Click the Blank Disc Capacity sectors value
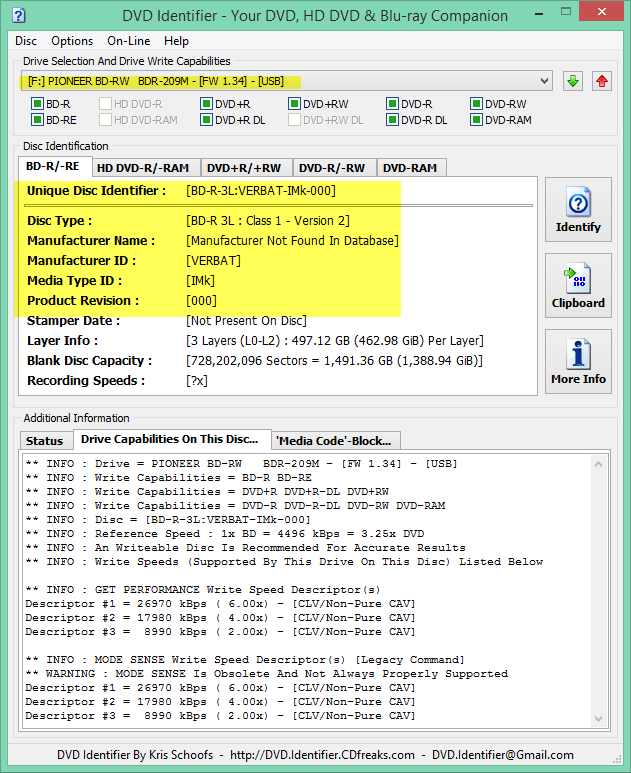Image resolution: width=631 pixels, height=773 pixels. (x=334, y=361)
